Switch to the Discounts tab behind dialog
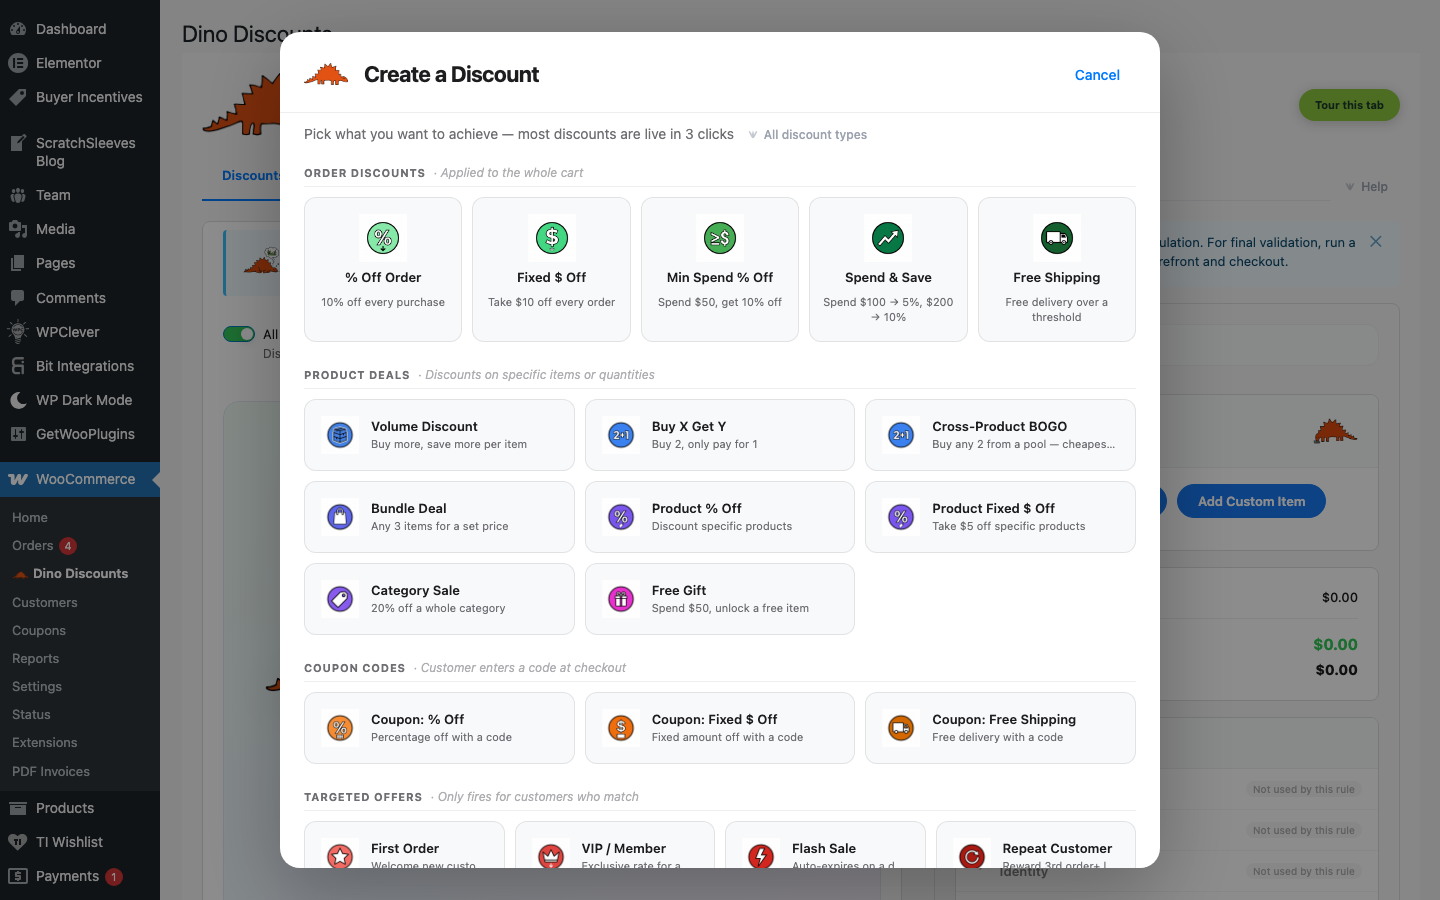Screen dimensions: 1440x900 coord(250,176)
